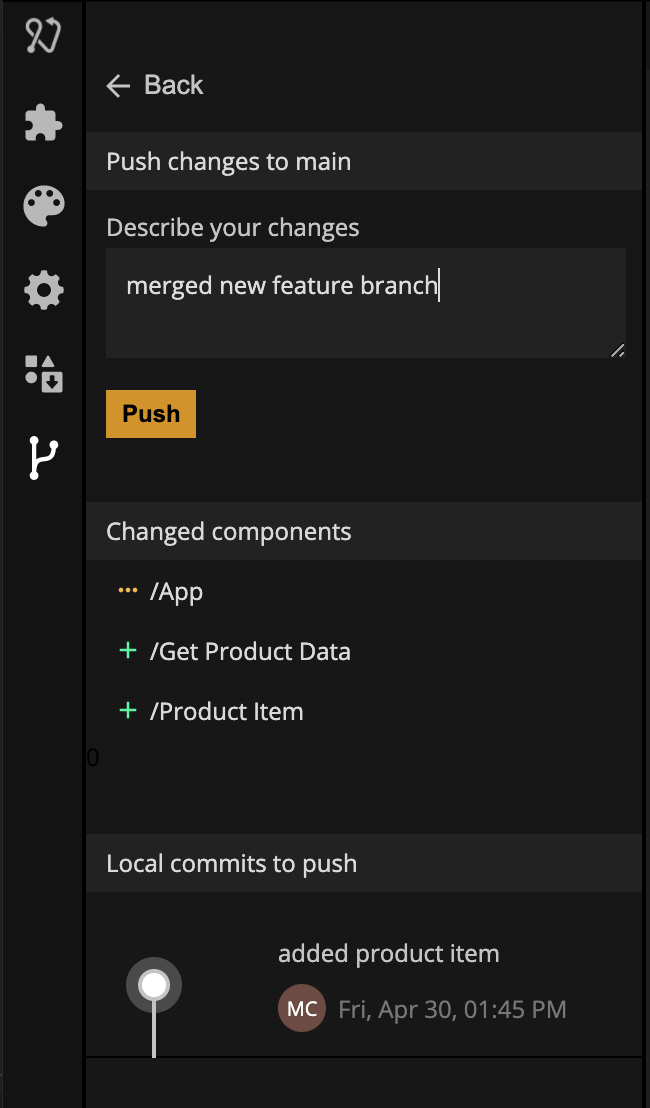Click the MC author avatar

click(x=301, y=1009)
